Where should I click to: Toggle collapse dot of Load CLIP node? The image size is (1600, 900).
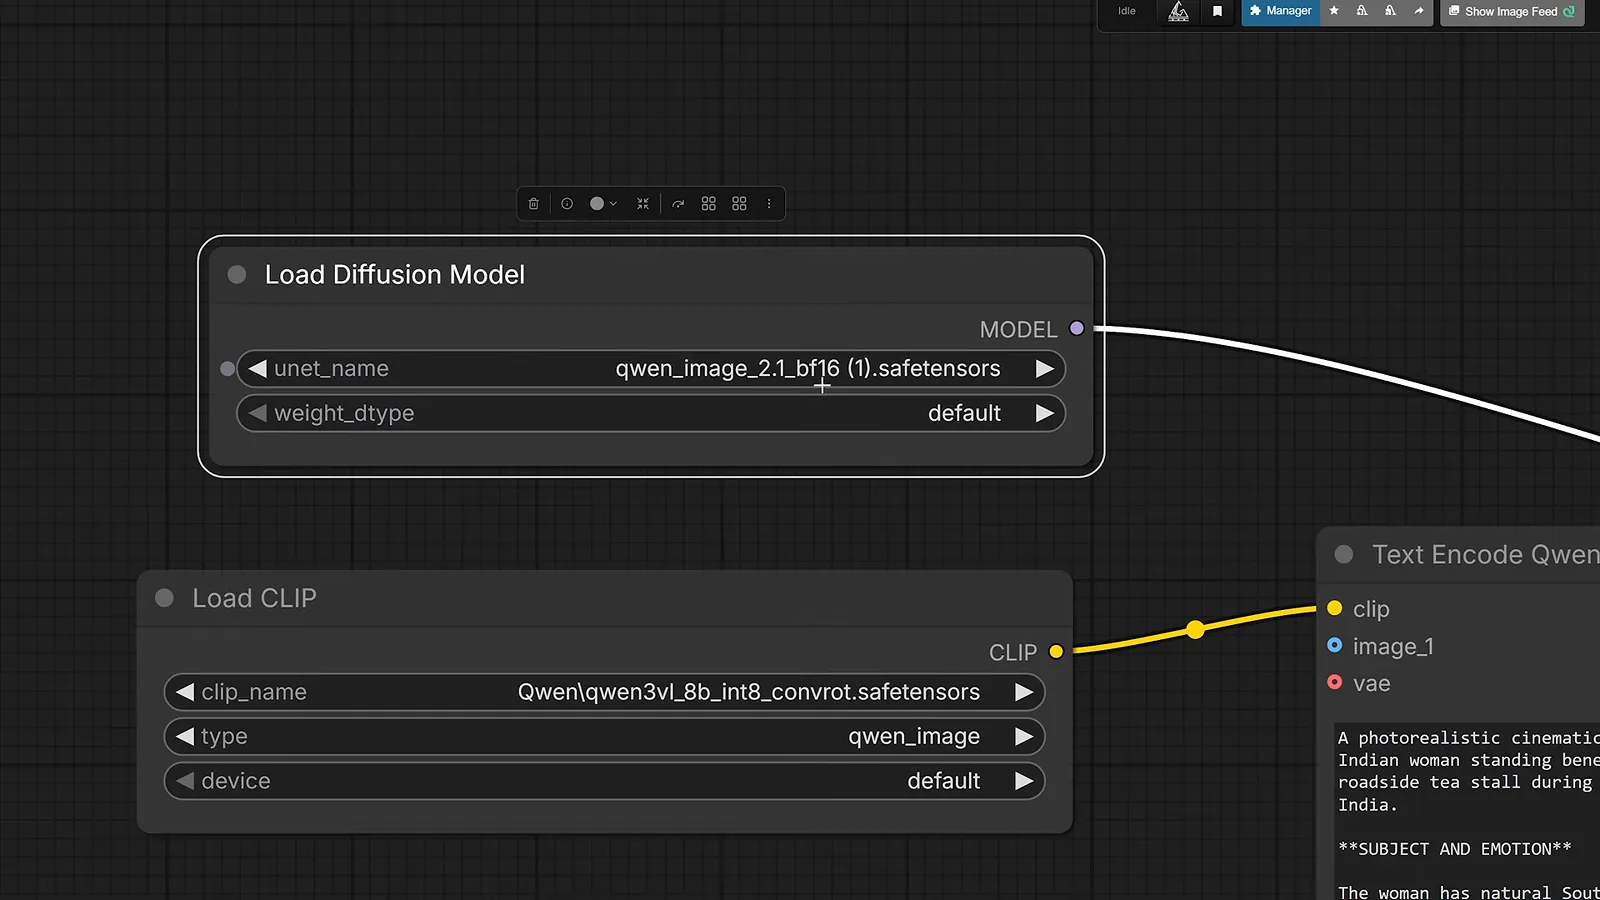165,598
